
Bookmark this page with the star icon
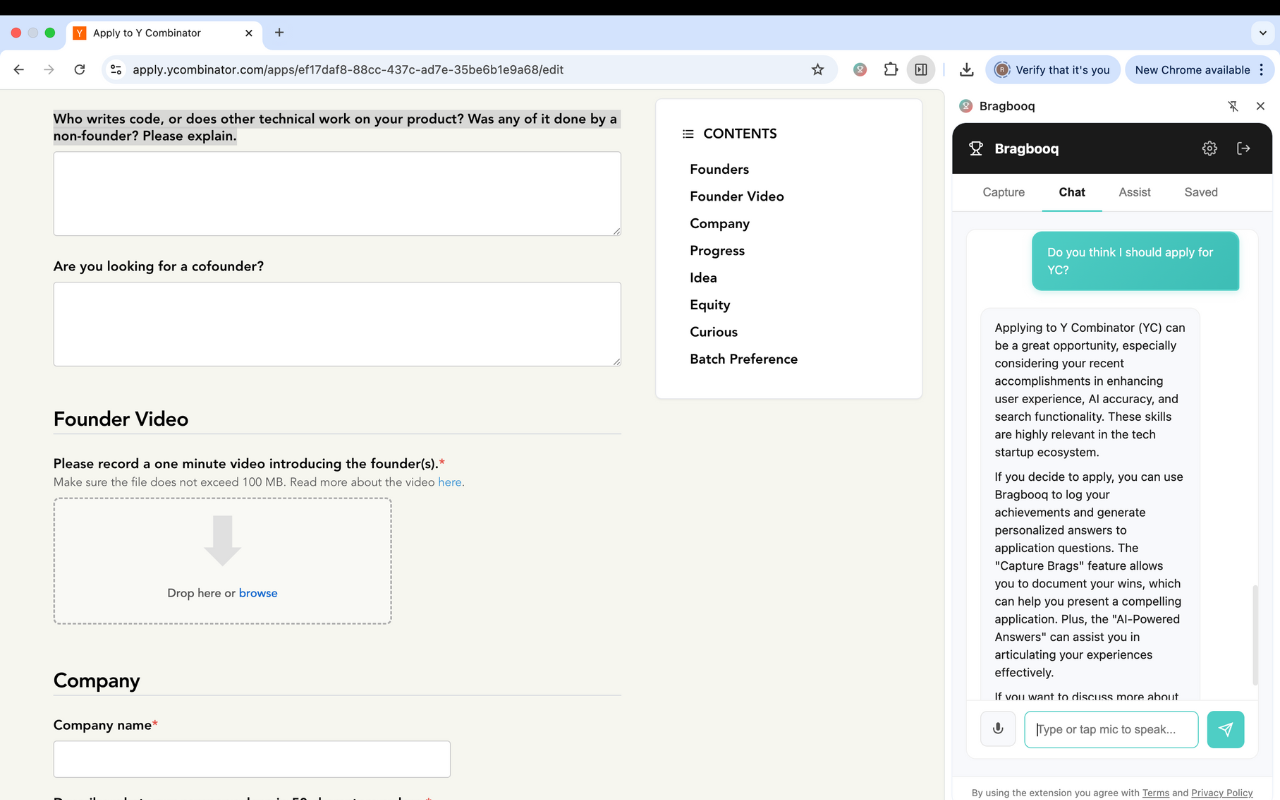tap(818, 70)
